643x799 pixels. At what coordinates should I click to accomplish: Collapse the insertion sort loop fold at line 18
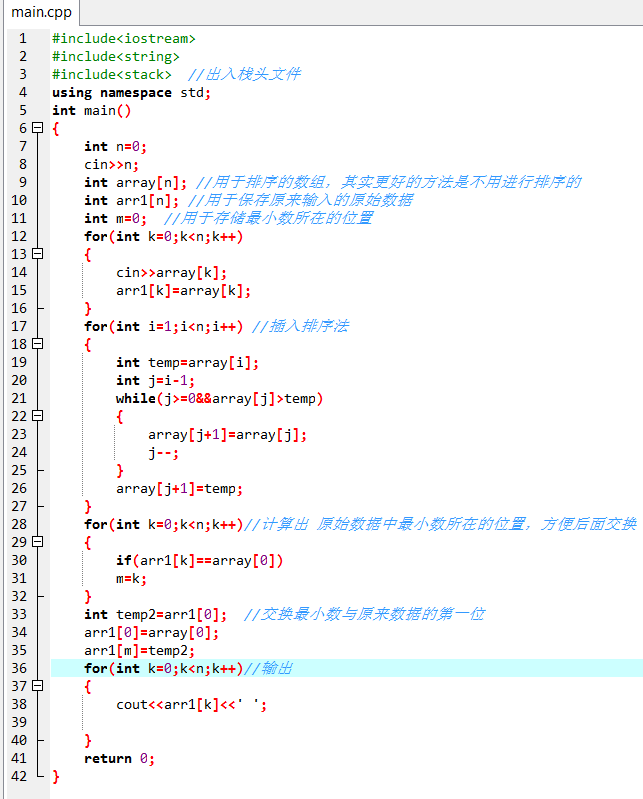(x=38, y=344)
